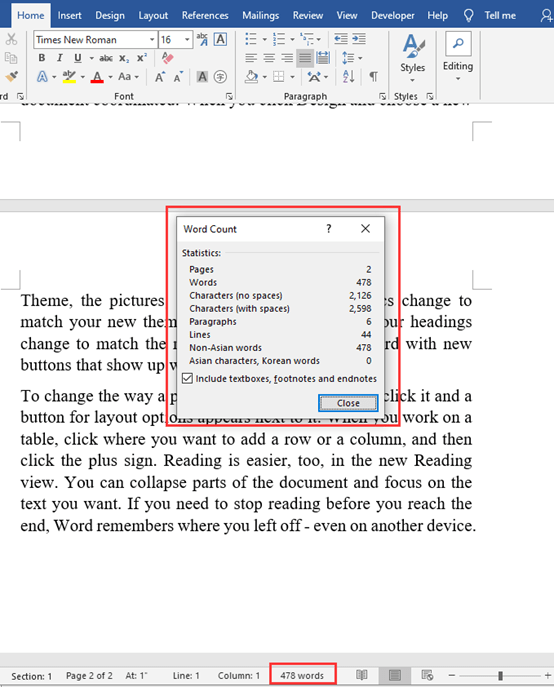
Task: Toggle justify alignment
Action: 305,58
